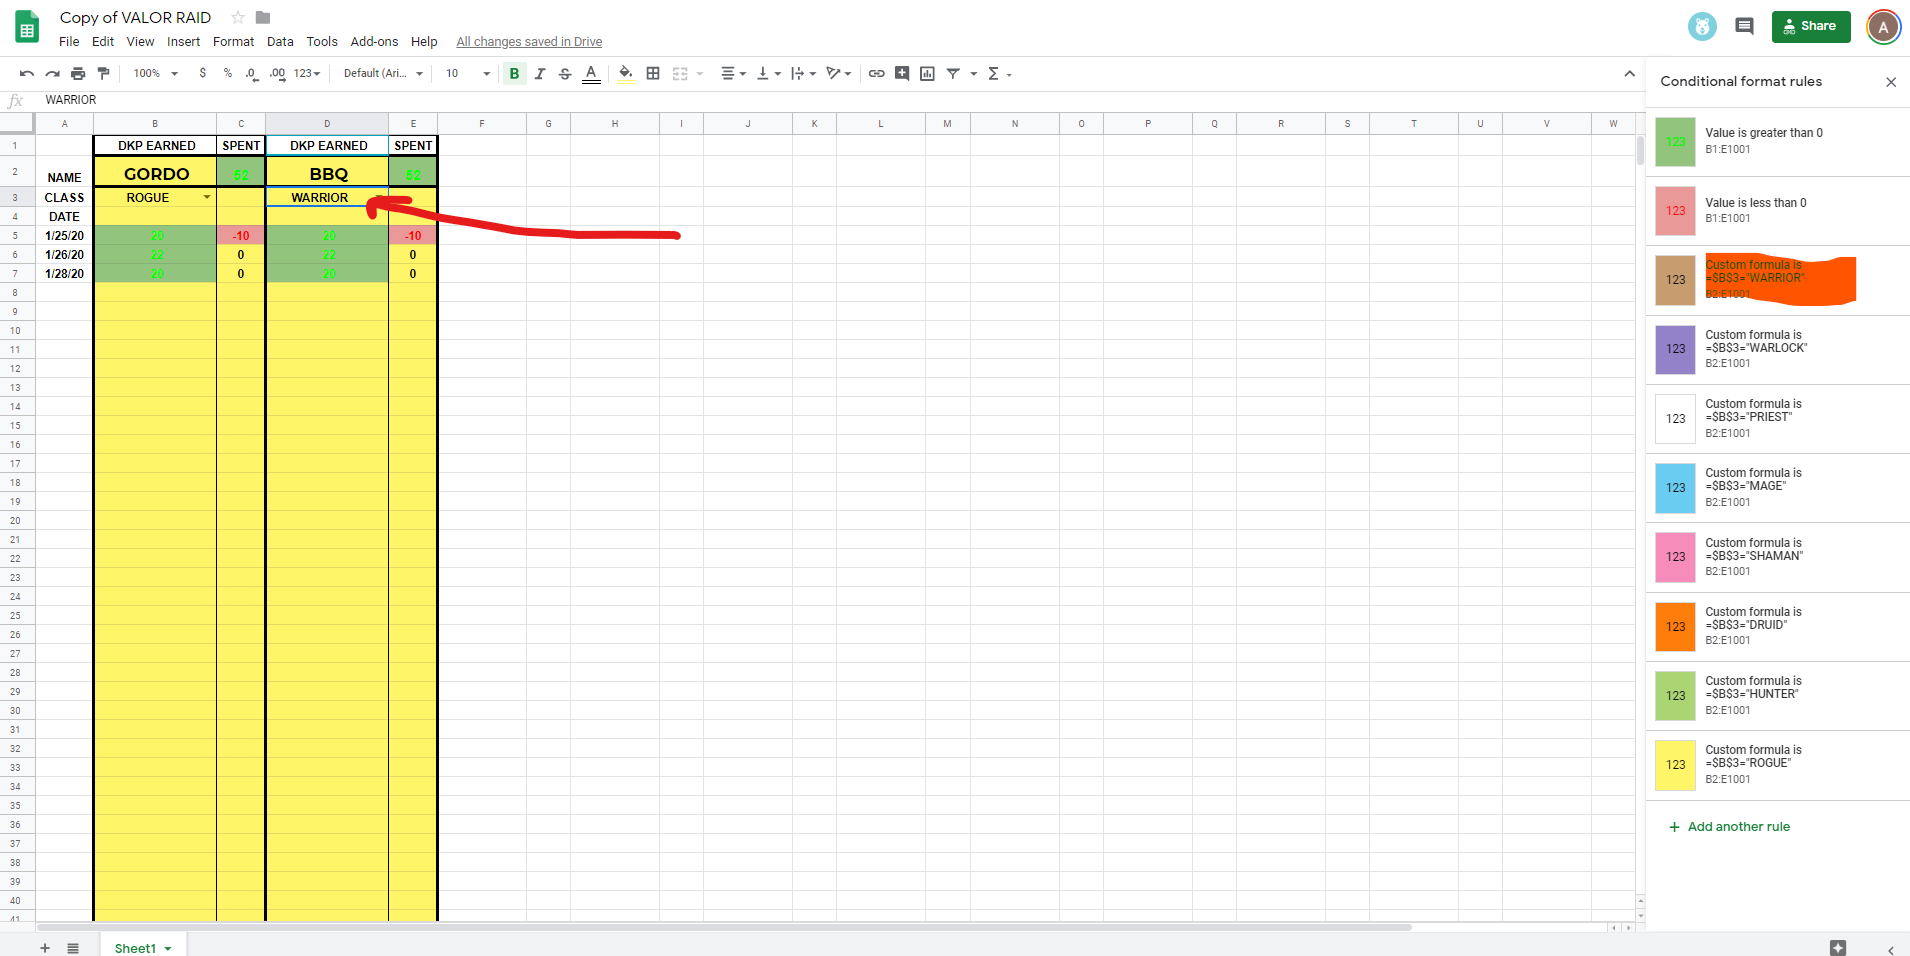Click the create a filter icon
1910x956 pixels.
[x=953, y=73]
